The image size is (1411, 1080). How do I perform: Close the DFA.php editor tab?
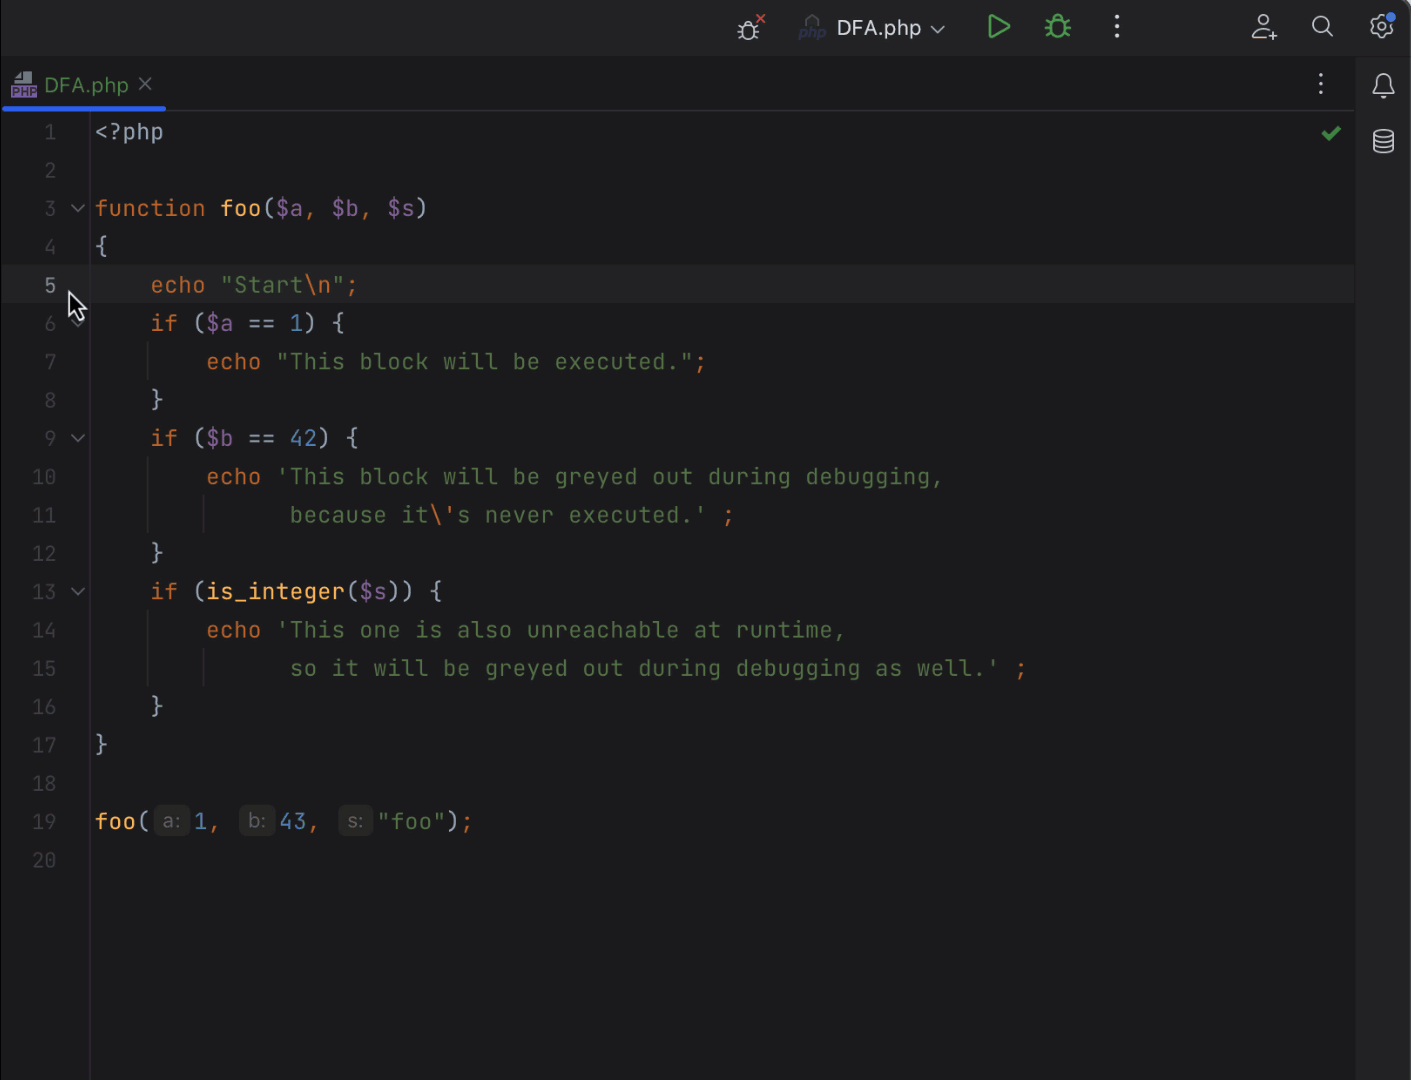(x=145, y=84)
